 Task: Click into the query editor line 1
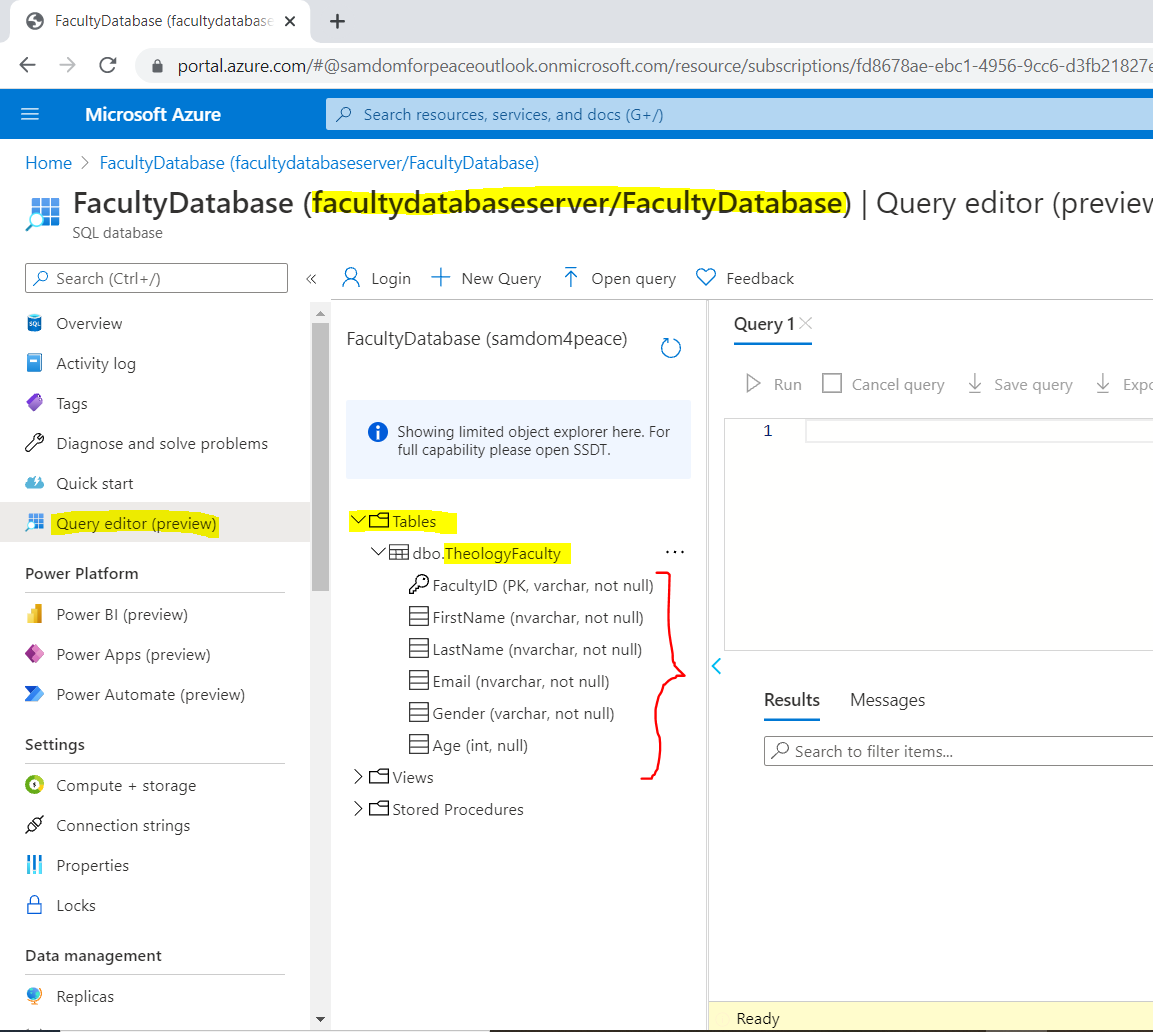979,430
